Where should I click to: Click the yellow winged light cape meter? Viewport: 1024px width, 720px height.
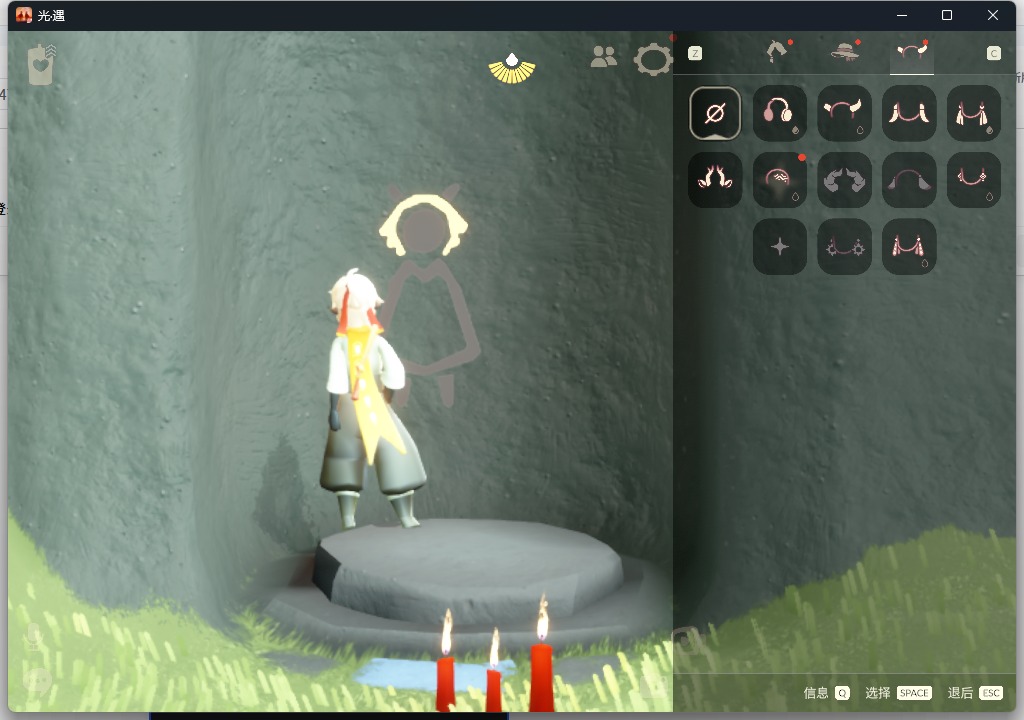tap(512, 67)
